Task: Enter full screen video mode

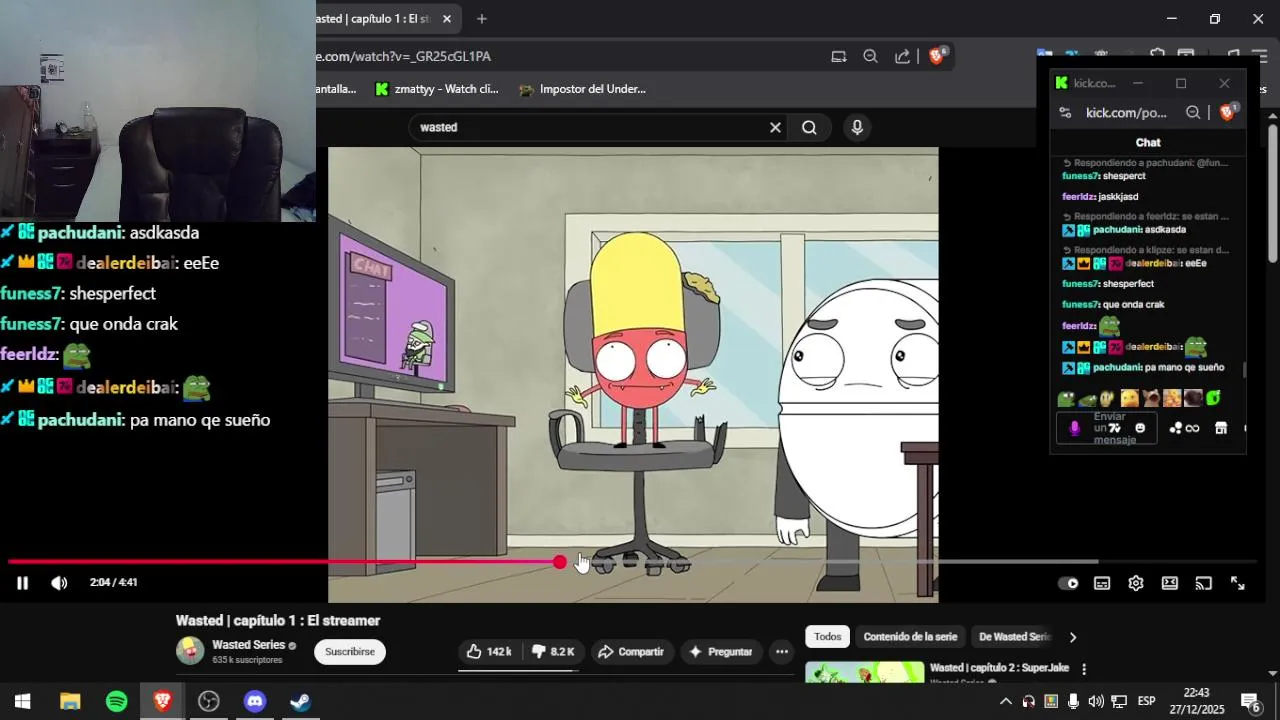Action: [1238, 583]
